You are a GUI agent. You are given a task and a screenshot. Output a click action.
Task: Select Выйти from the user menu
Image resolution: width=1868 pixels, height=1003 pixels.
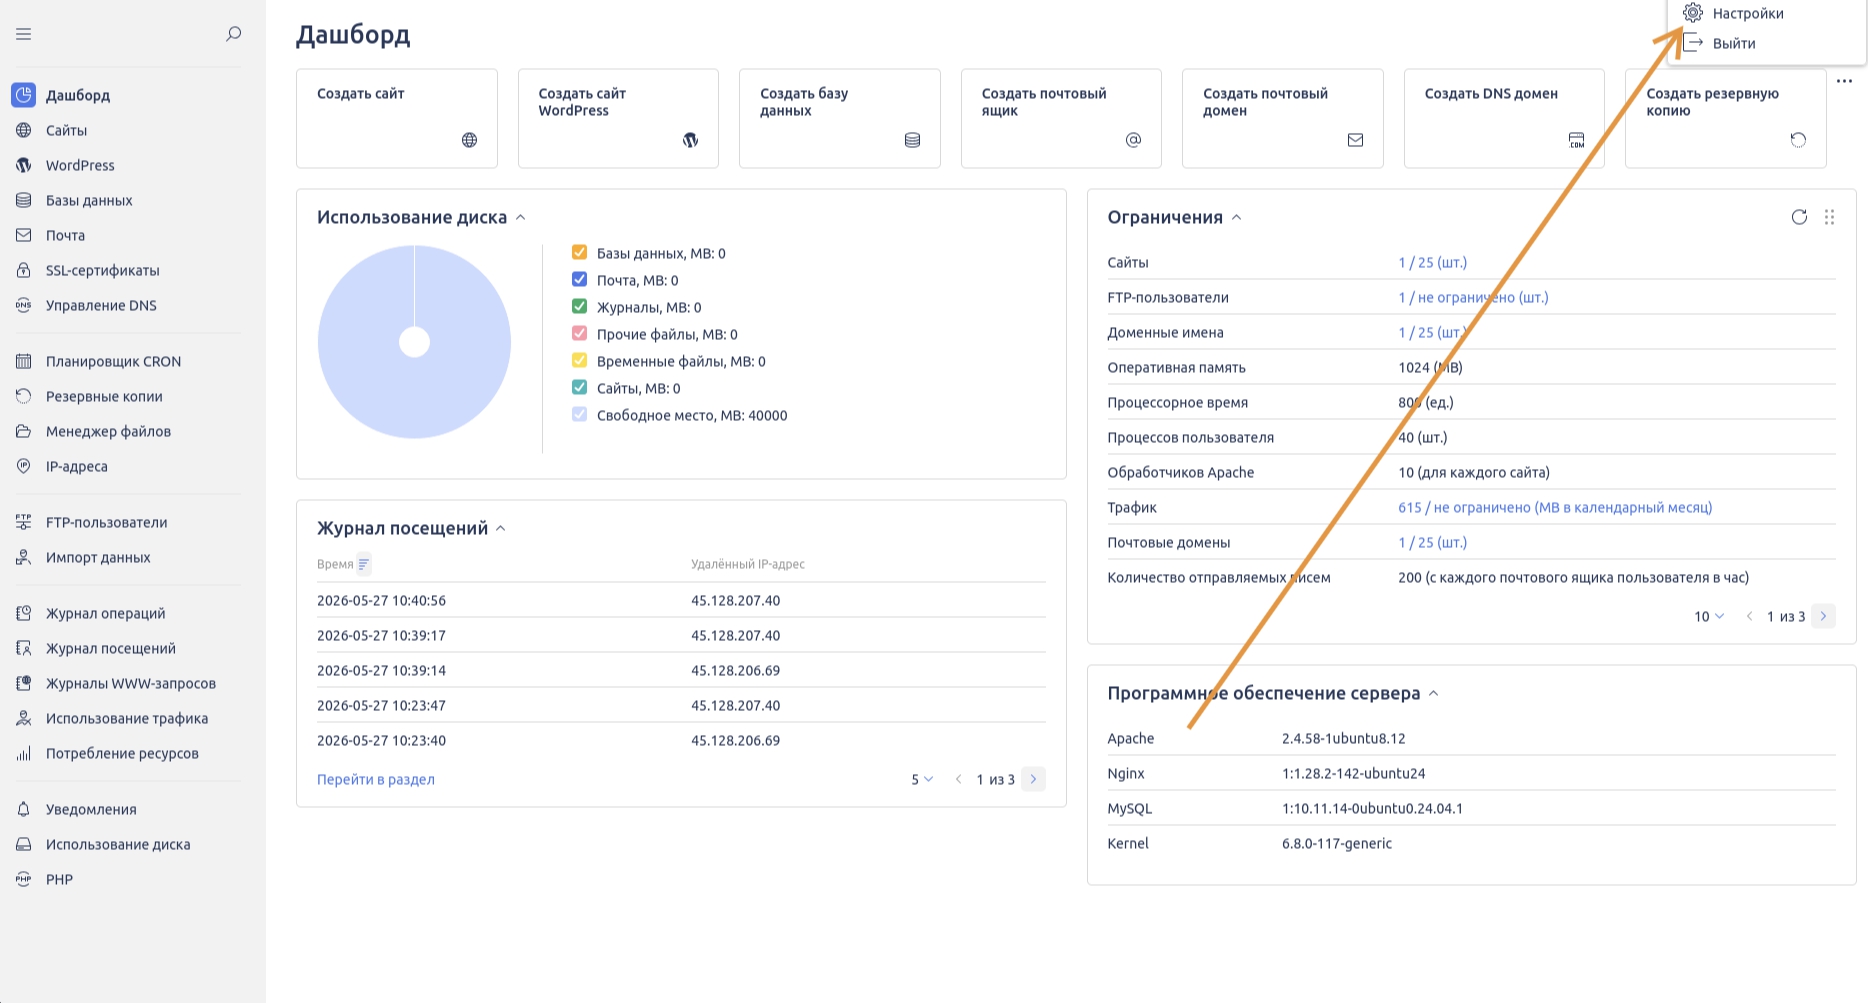(1734, 43)
